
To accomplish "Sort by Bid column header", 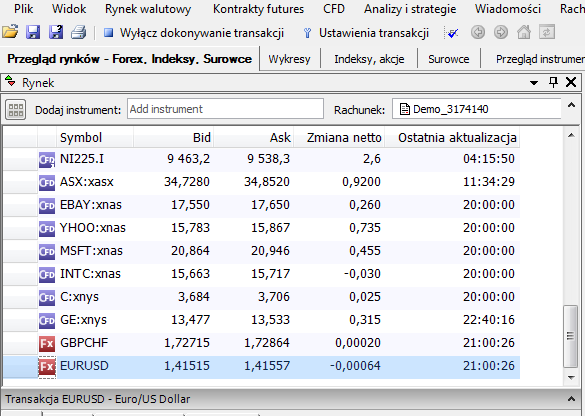I will point(173,138).
